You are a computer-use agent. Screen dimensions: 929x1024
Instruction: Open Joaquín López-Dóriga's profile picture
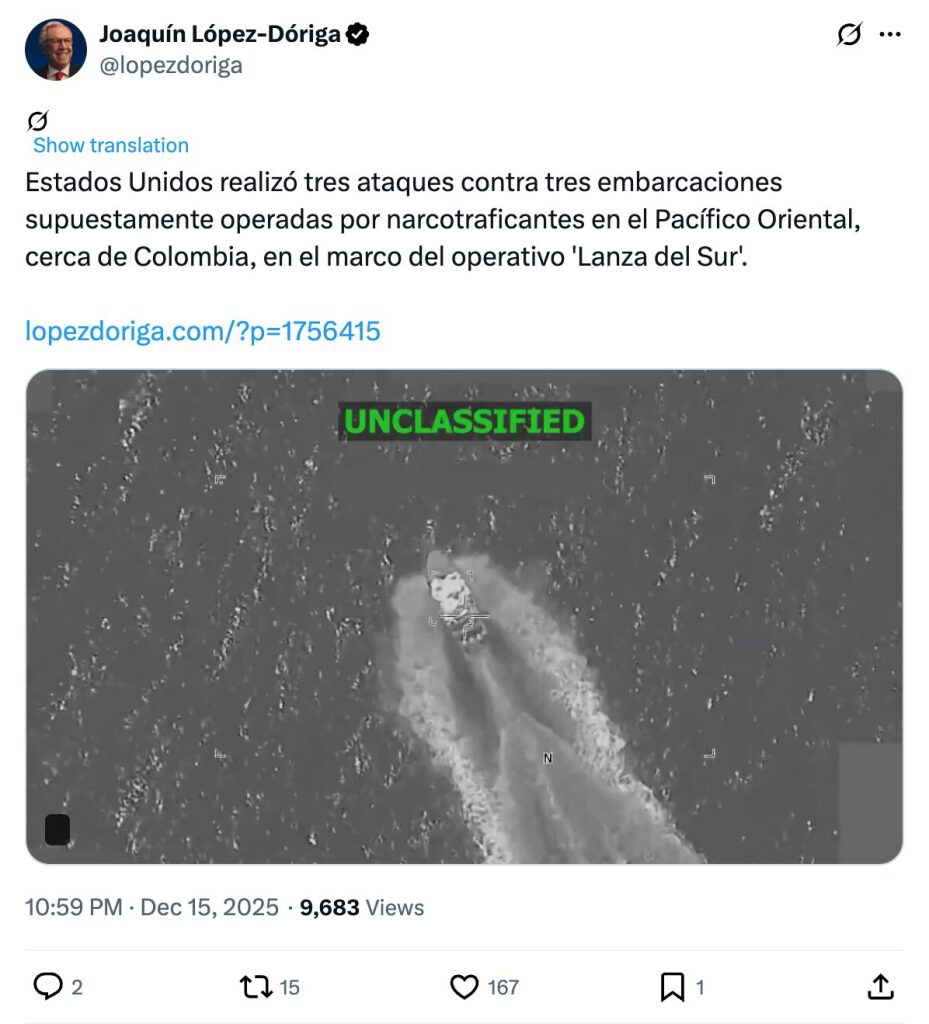[55, 50]
